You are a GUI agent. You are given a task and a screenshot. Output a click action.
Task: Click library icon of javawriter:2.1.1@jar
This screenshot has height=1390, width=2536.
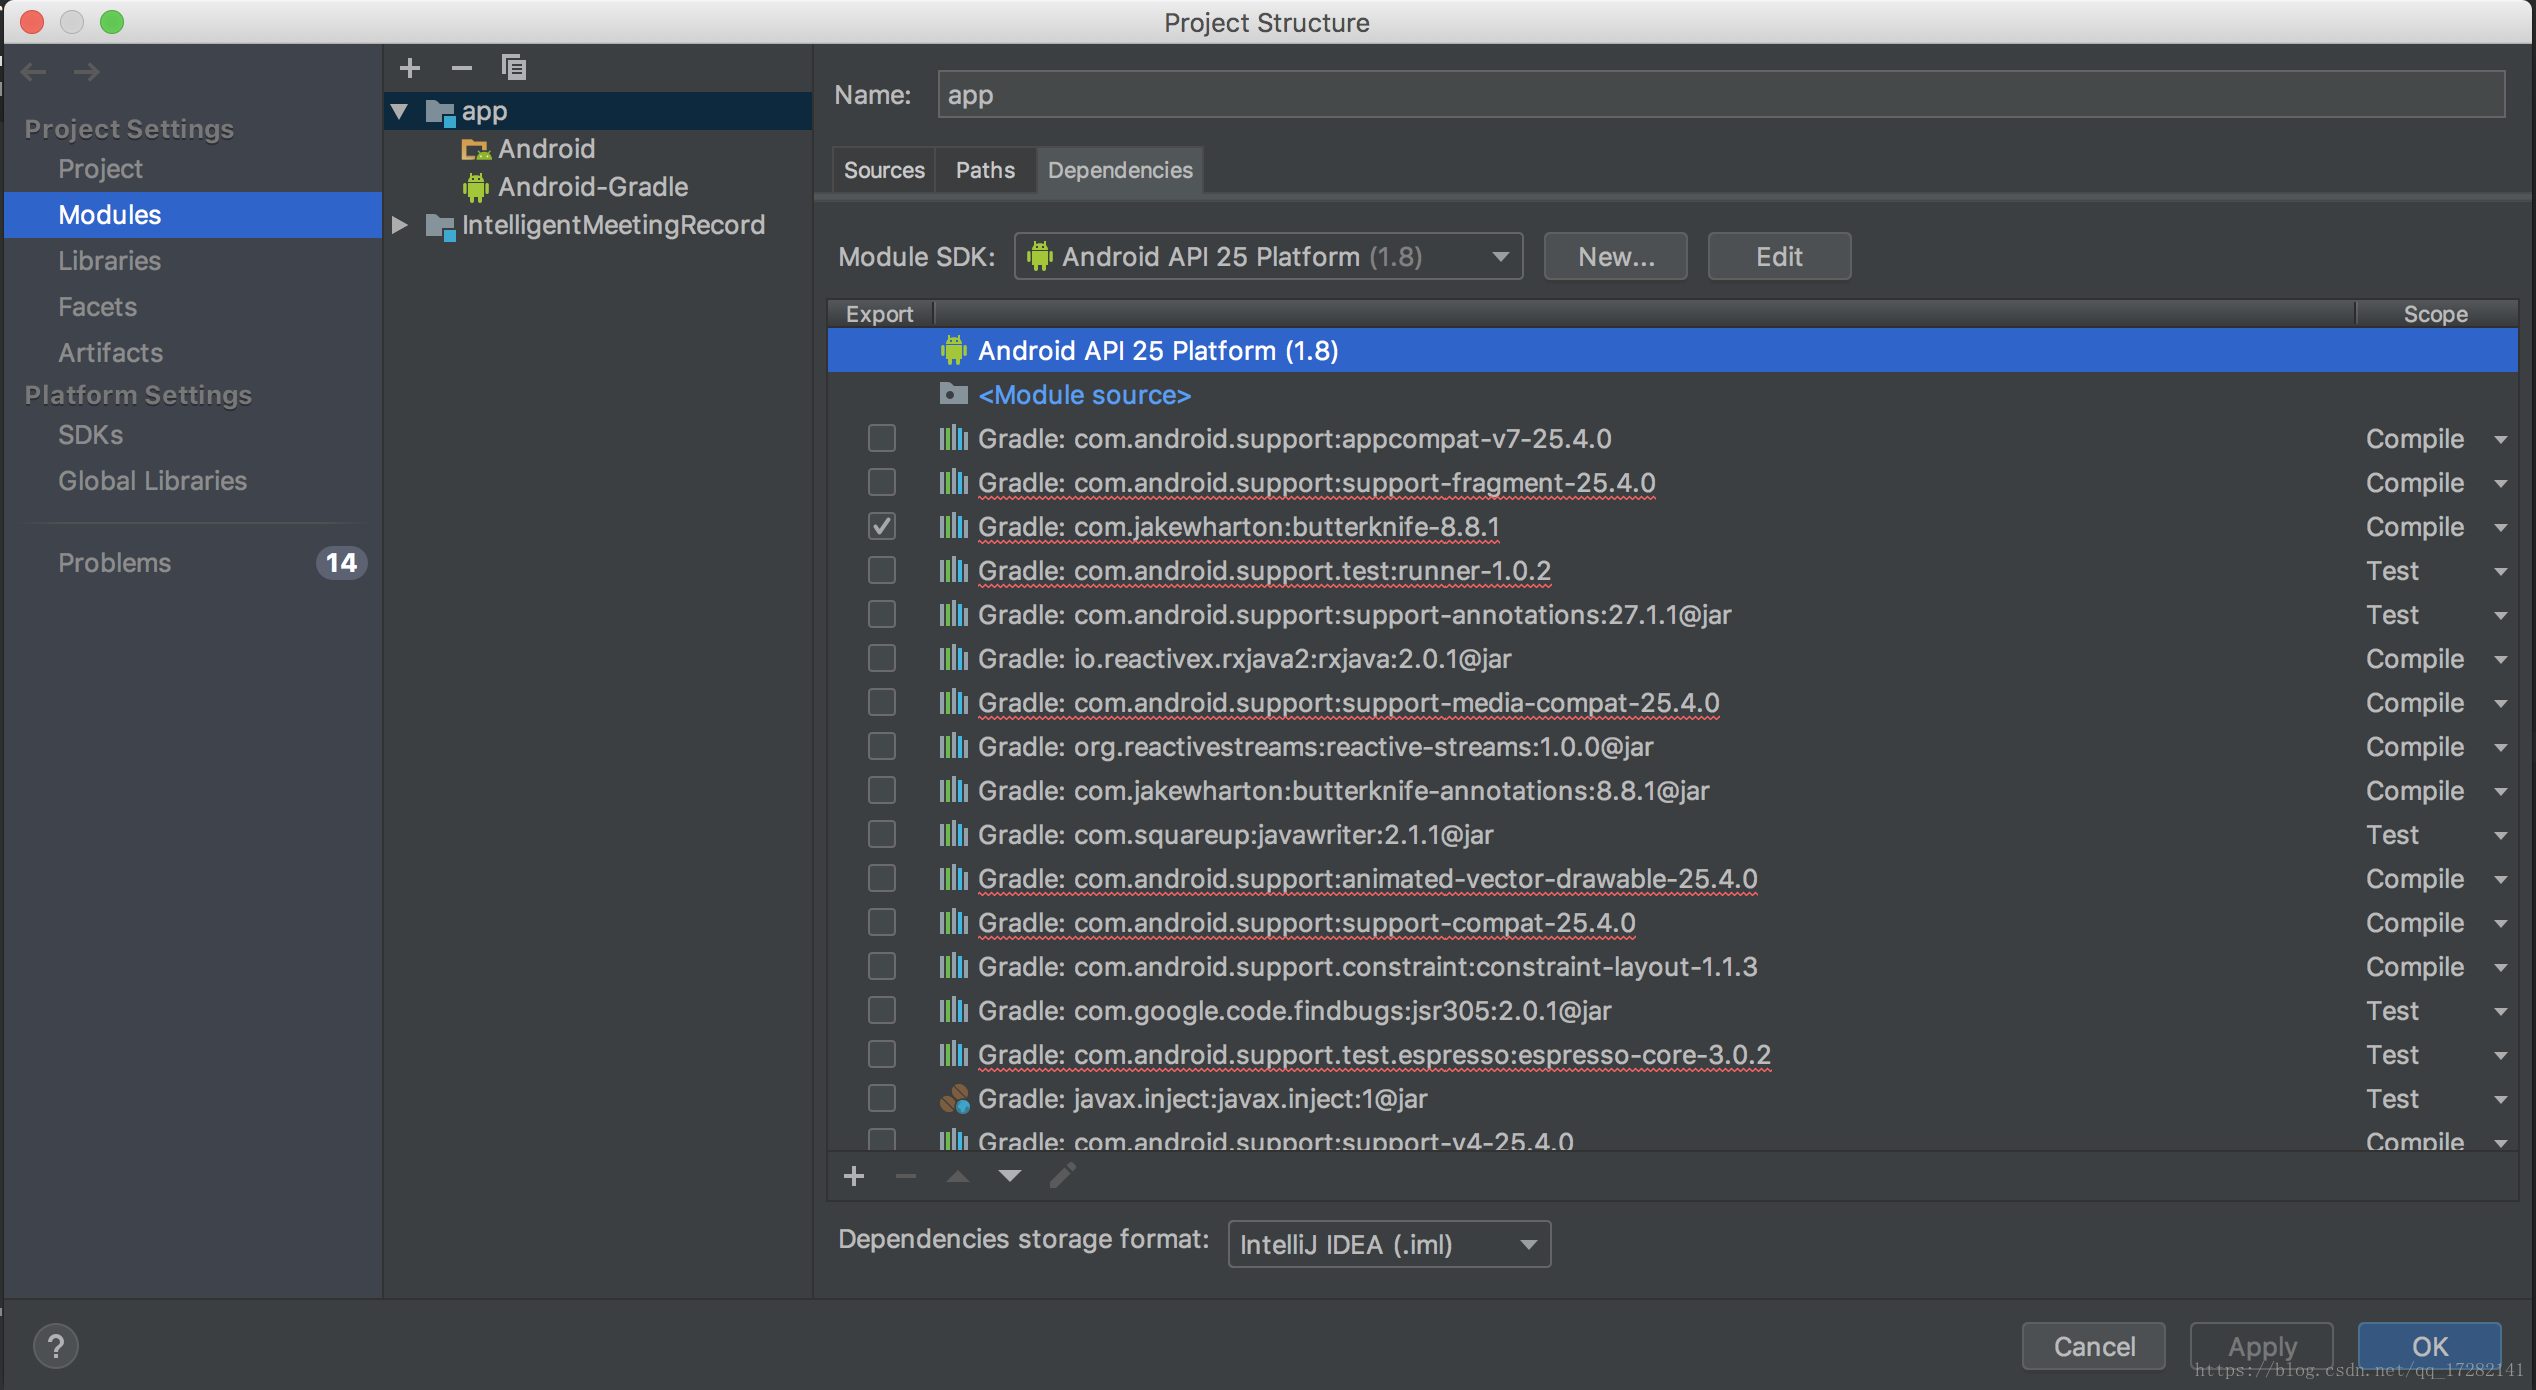(954, 834)
